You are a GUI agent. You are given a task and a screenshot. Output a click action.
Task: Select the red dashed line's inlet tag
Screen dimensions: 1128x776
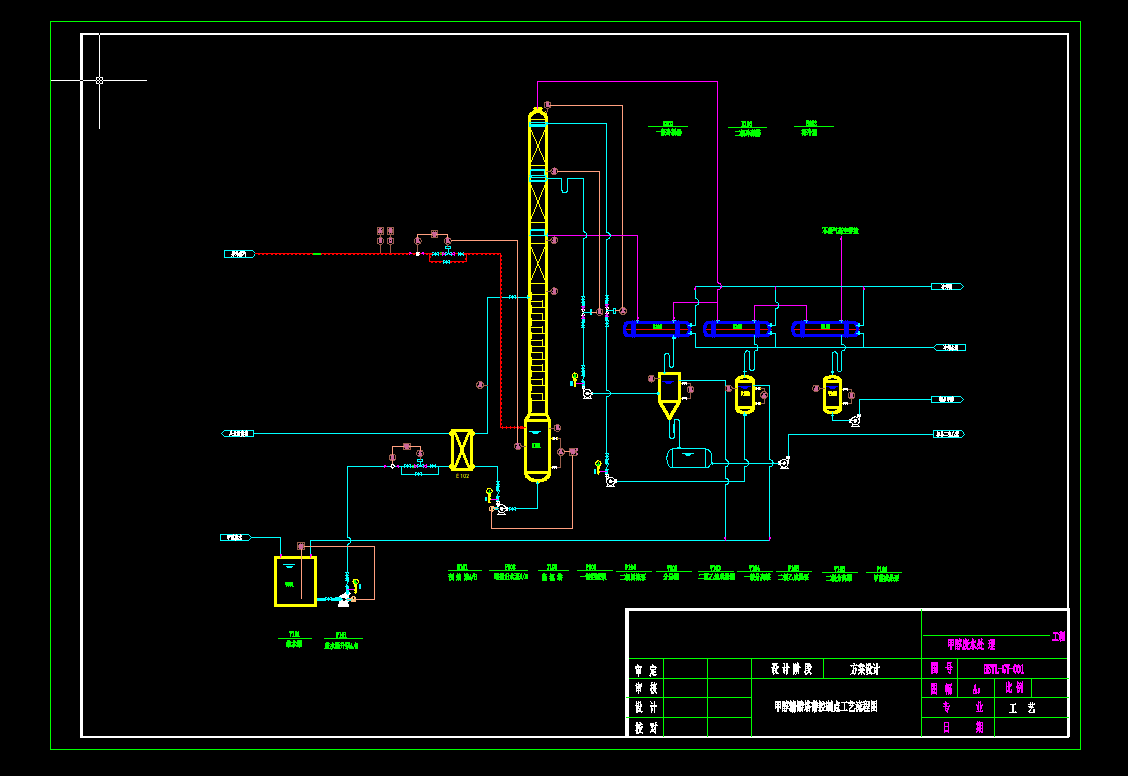tap(239, 254)
